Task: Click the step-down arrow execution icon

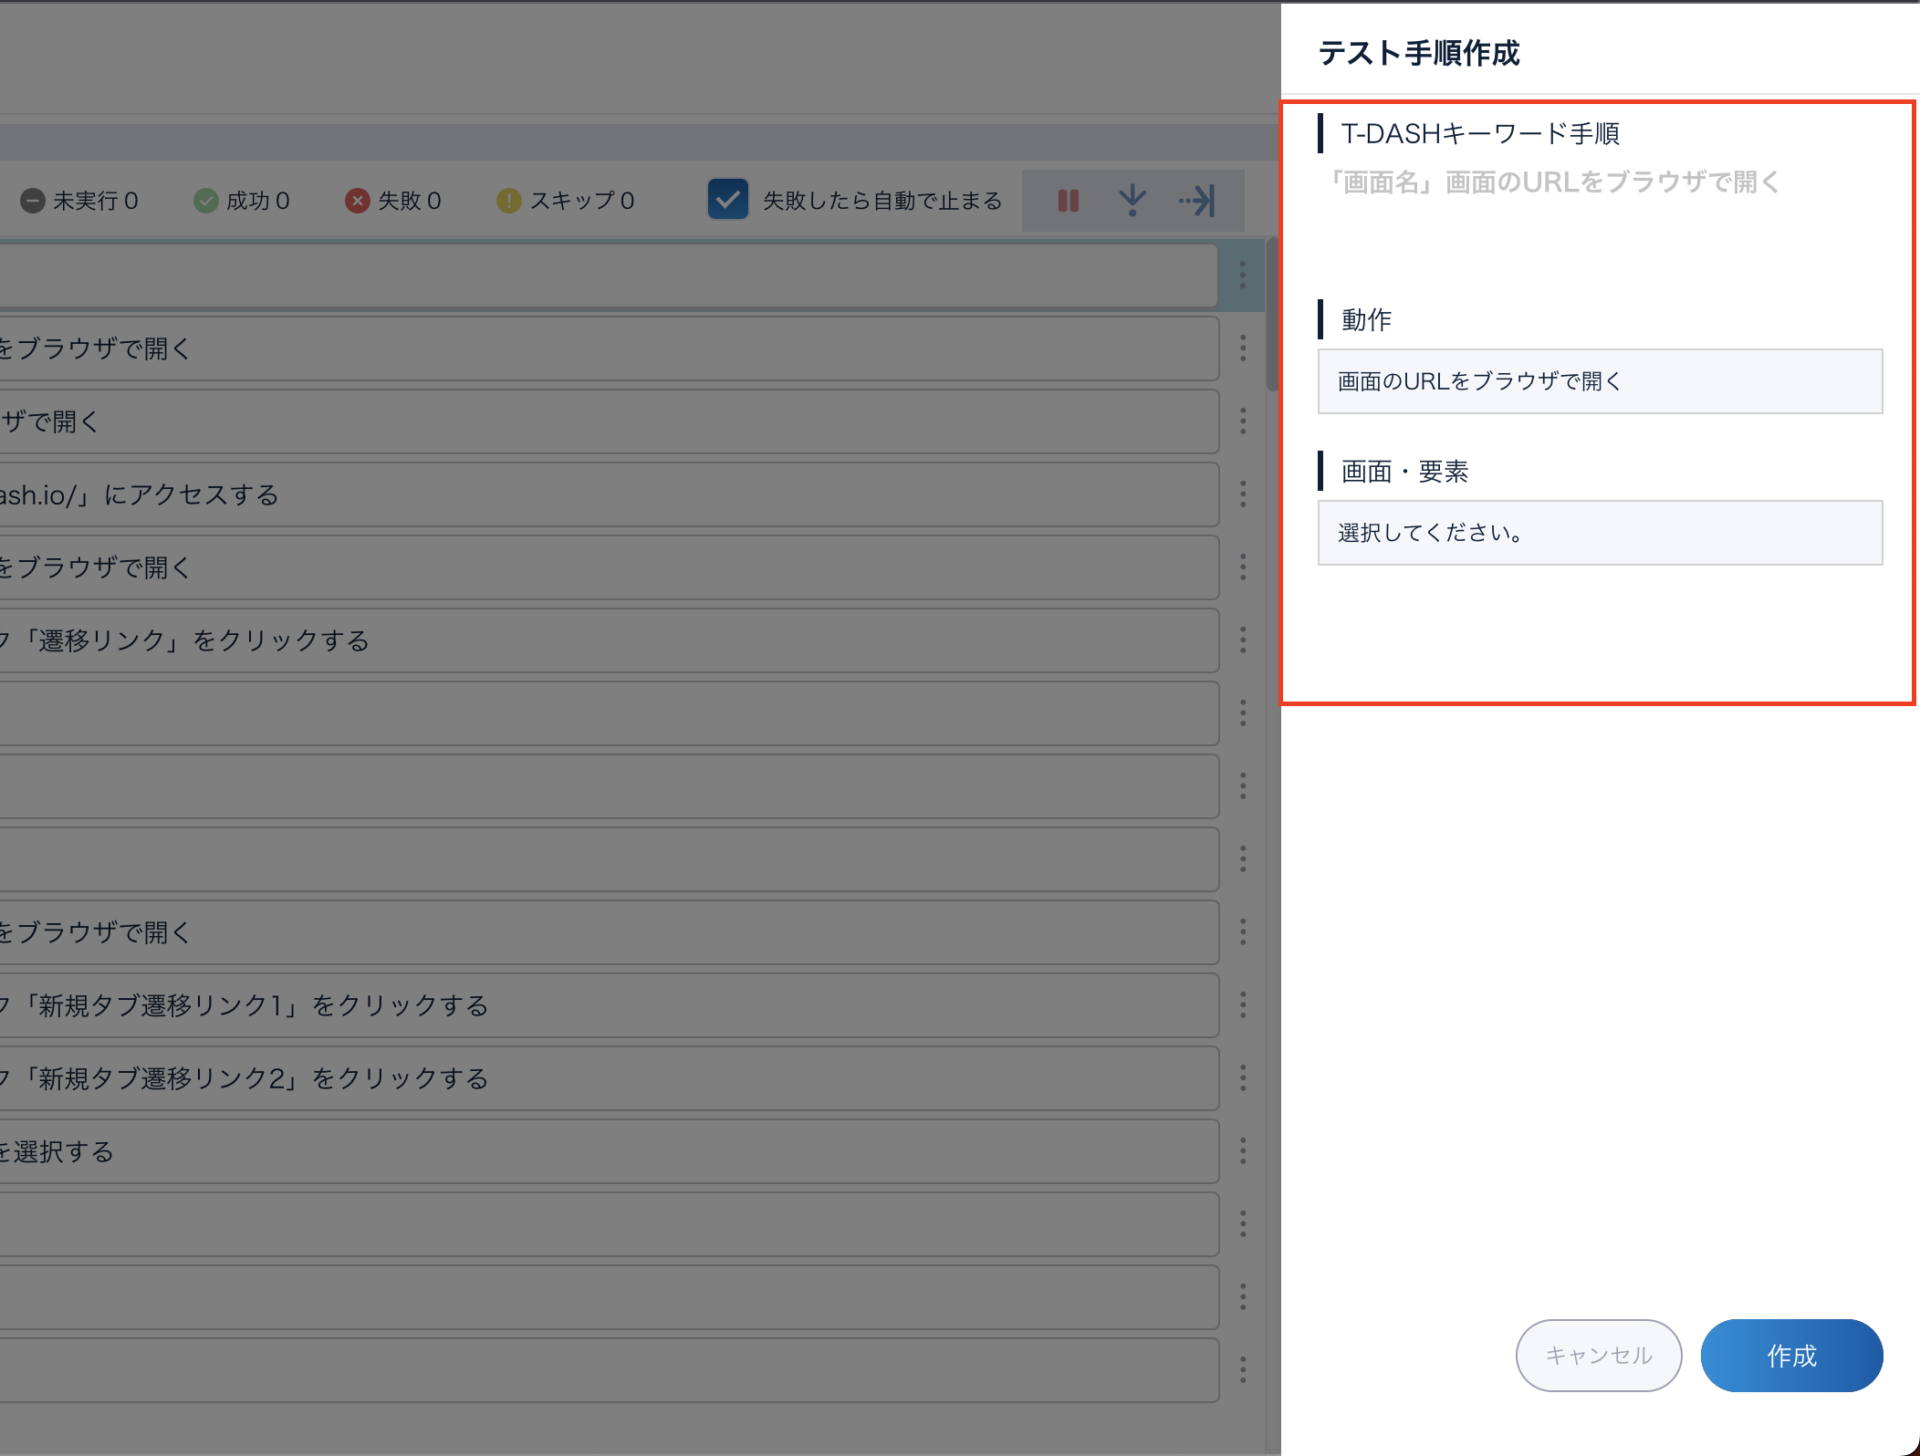Action: pos(1132,201)
